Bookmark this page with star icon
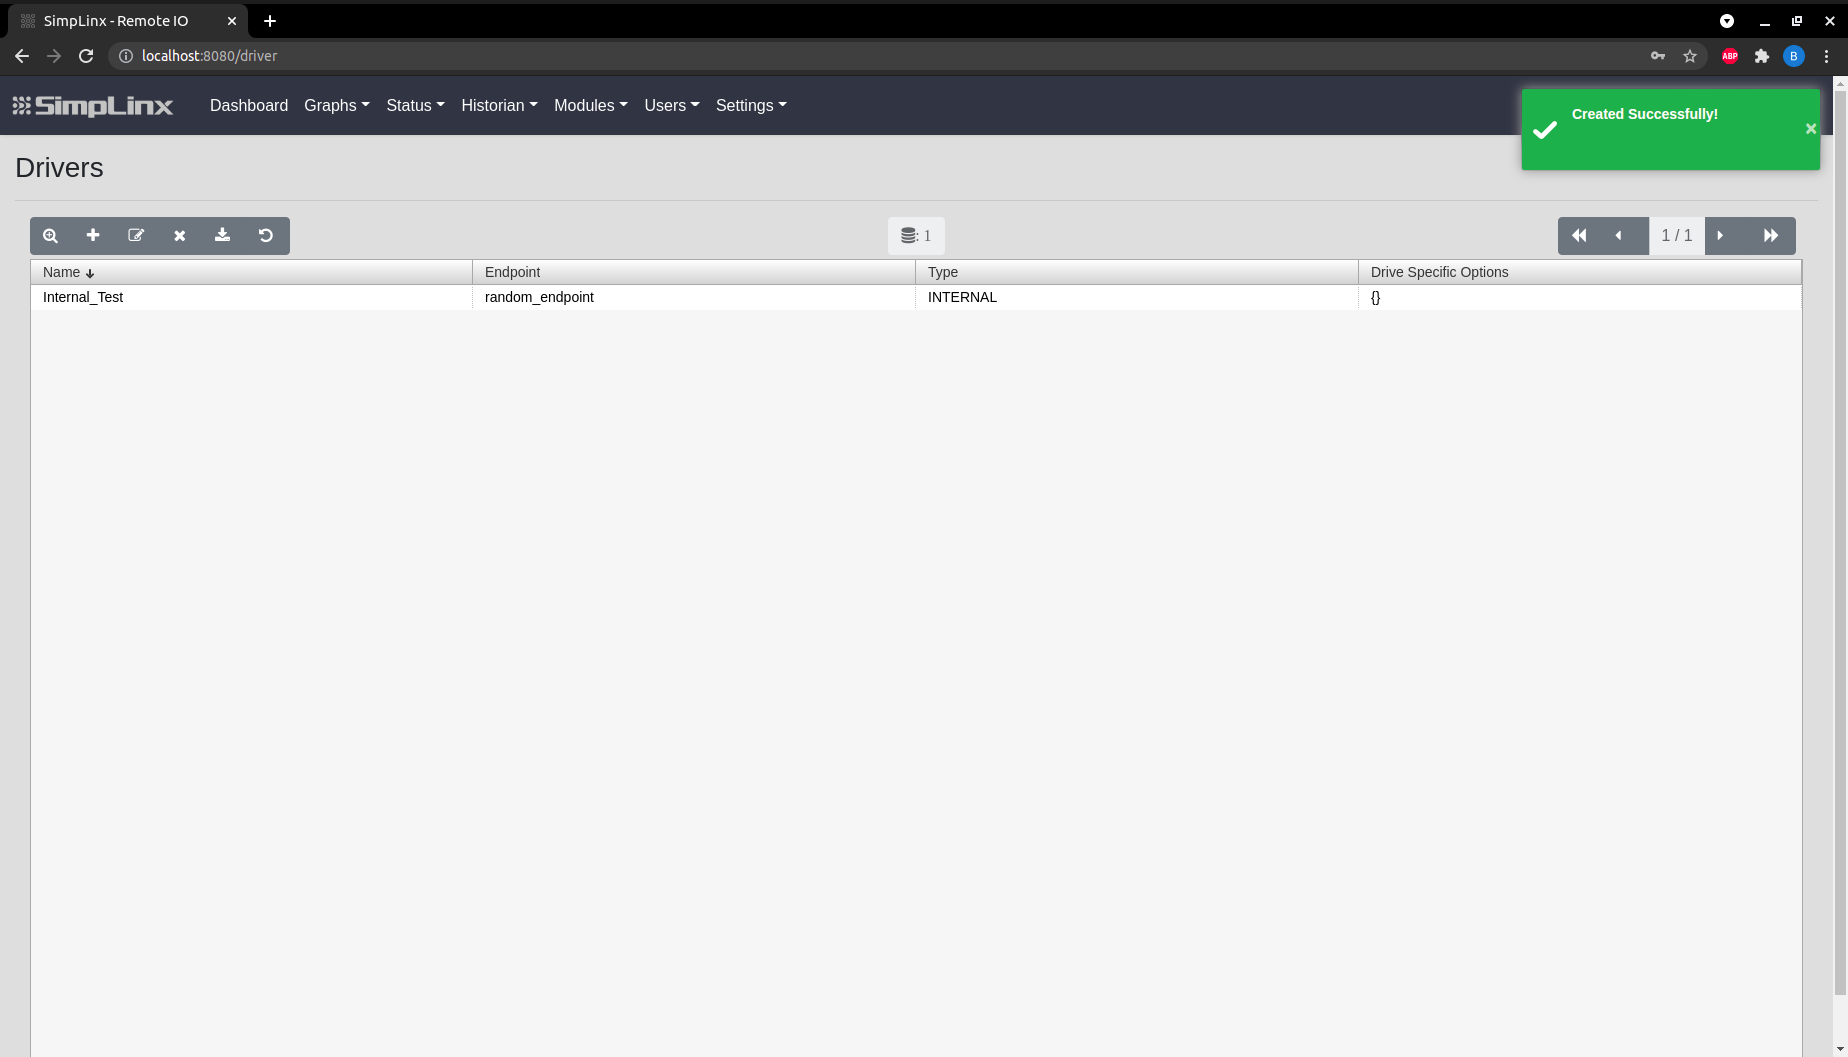Image resolution: width=1848 pixels, height=1057 pixels. 1690,56
